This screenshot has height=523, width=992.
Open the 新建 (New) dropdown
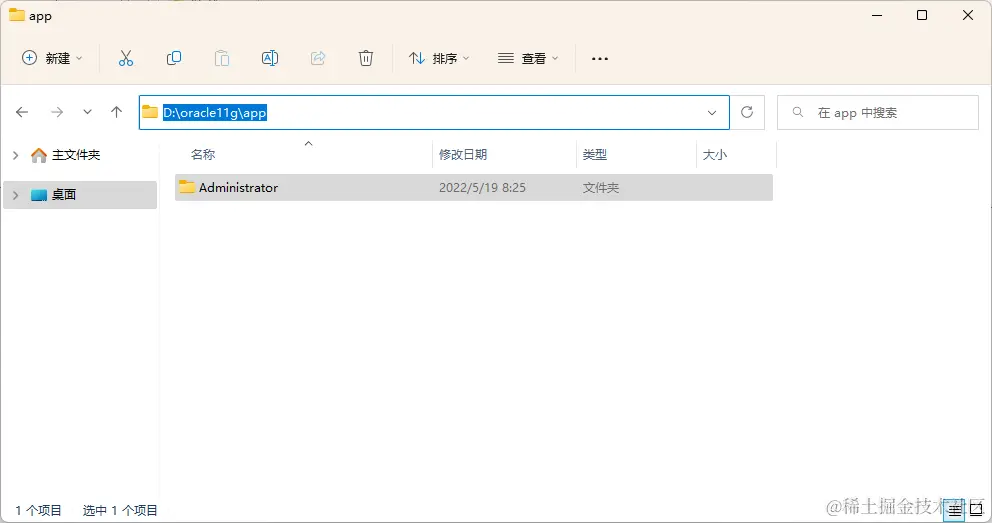[52, 58]
